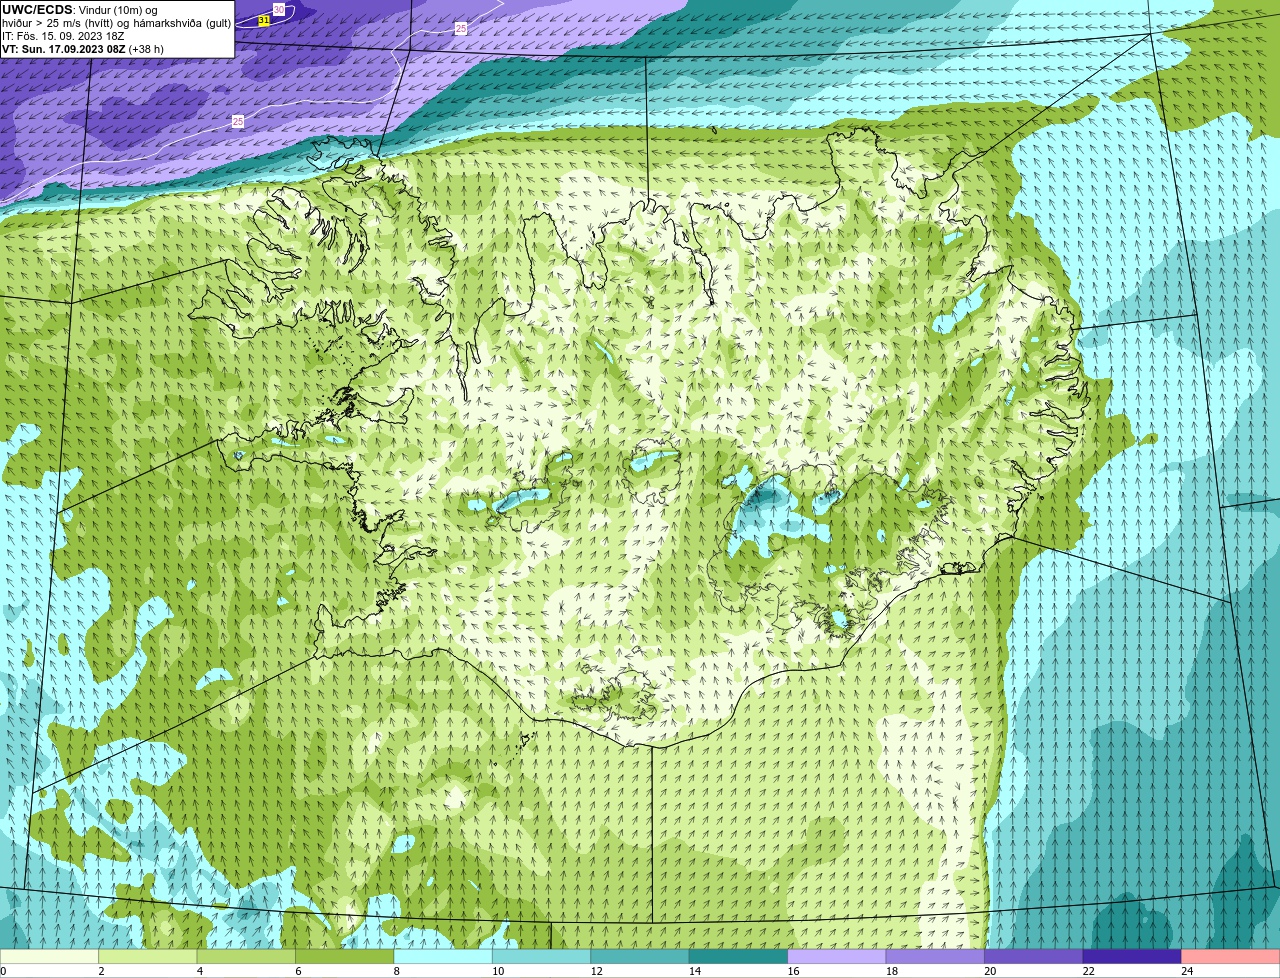
Task: Click the turquoise 10–12 m/s legend swatch
Action: click(x=542, y=957)
